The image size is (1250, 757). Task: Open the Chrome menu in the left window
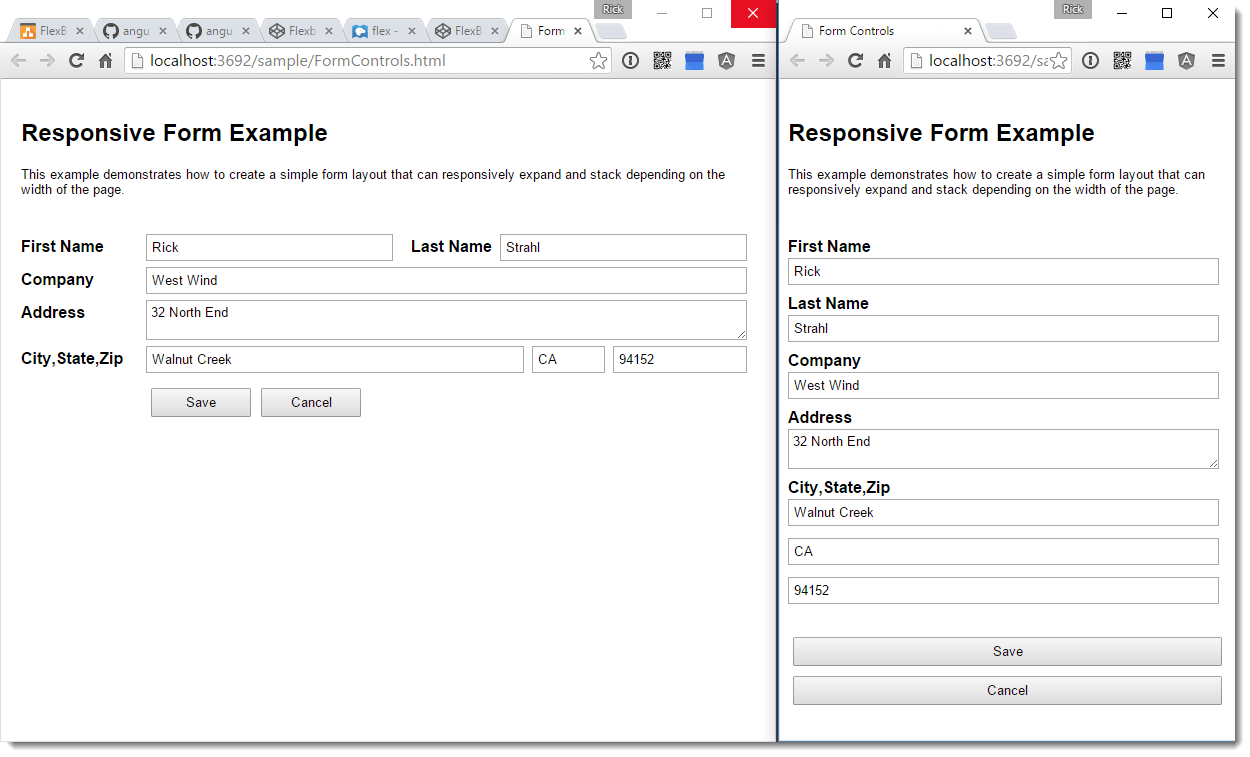click(x=758, y=60)
